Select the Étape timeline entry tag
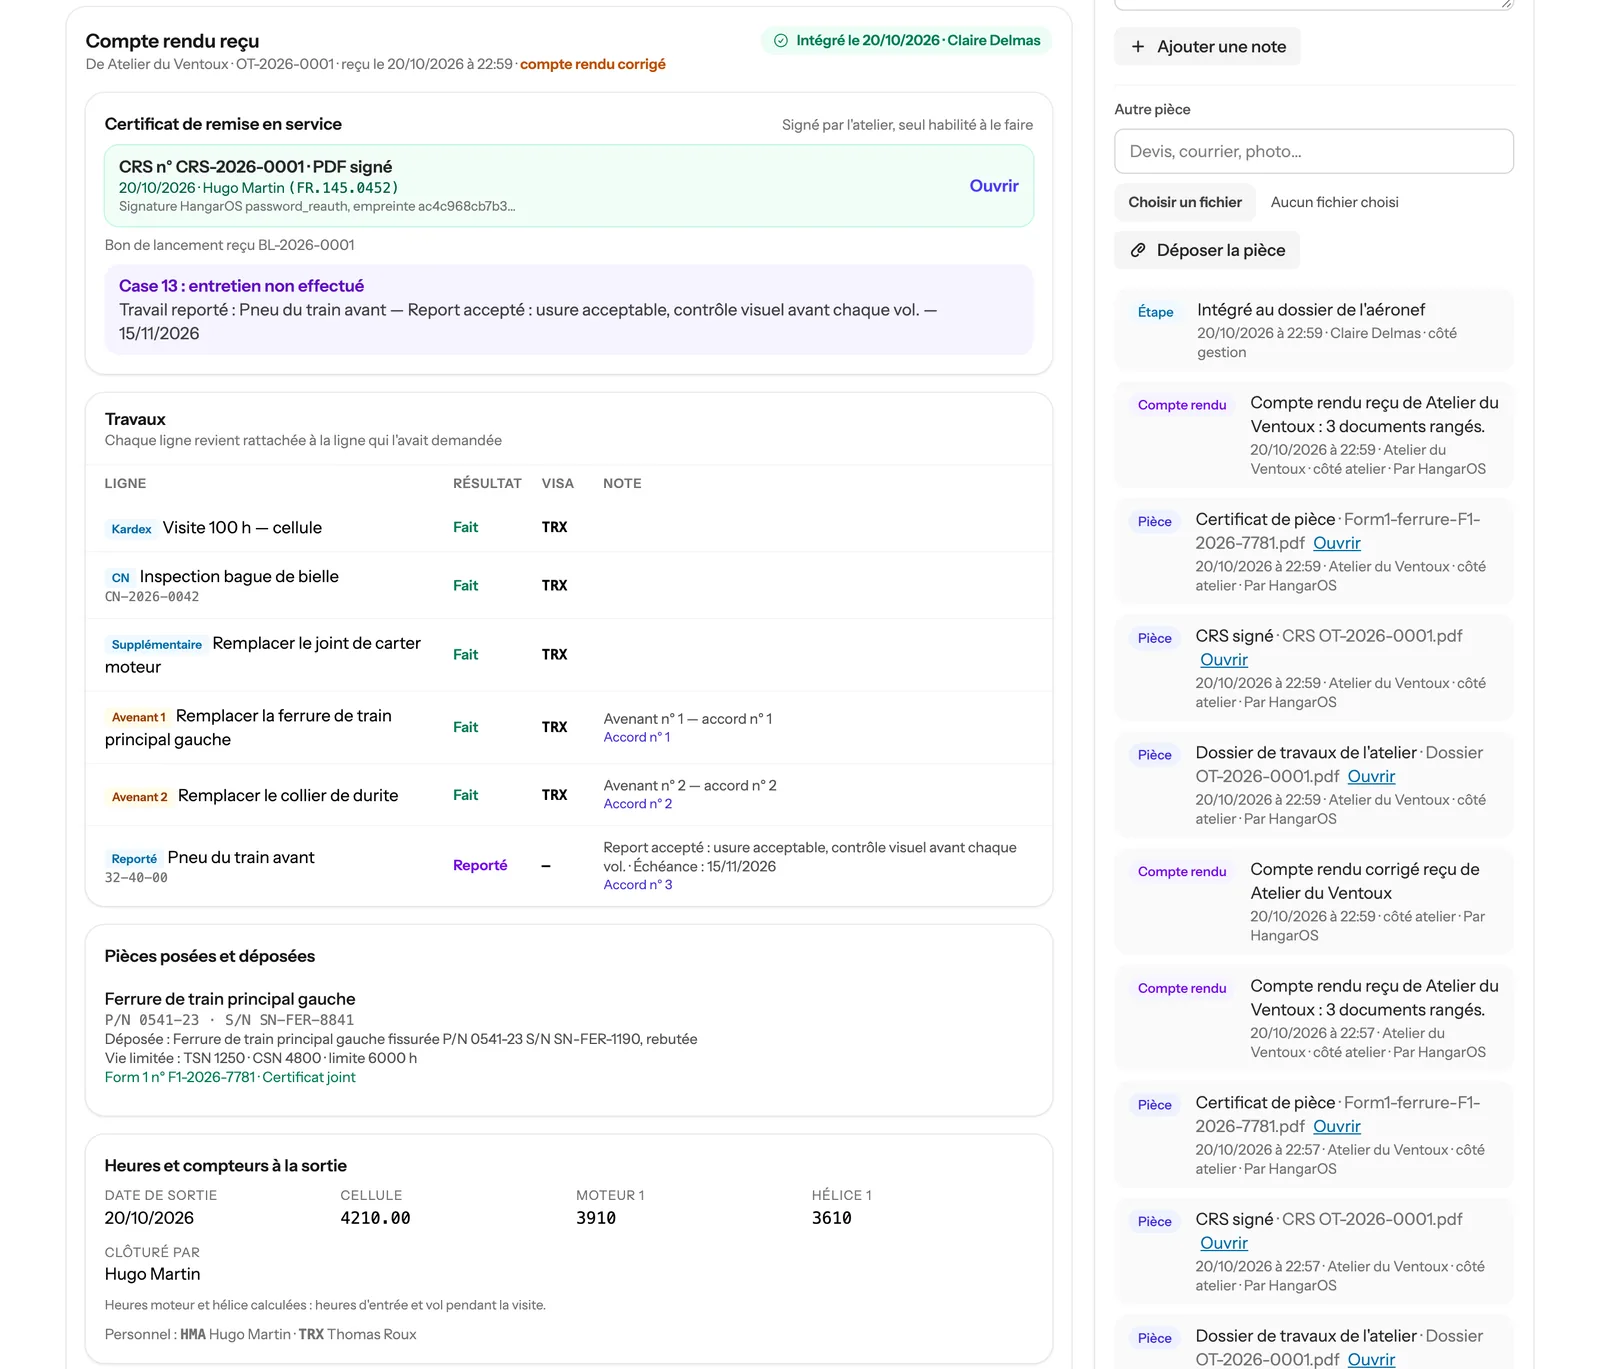This screenshot has width=1600, height=1369. pyautogui.click(x=1155, y=312)
